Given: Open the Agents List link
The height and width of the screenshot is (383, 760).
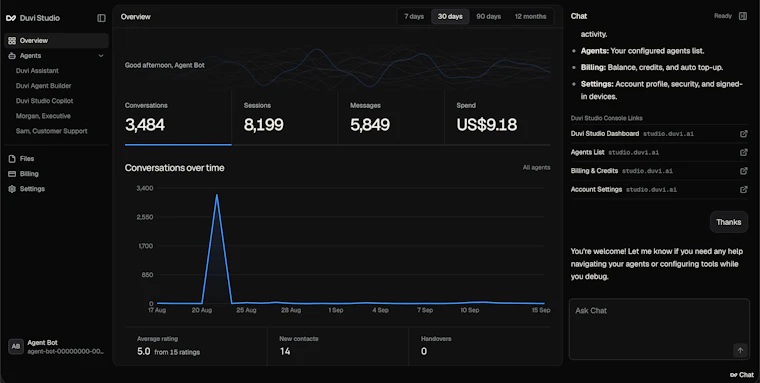Looking at the screenshot, I should (587, 152).
